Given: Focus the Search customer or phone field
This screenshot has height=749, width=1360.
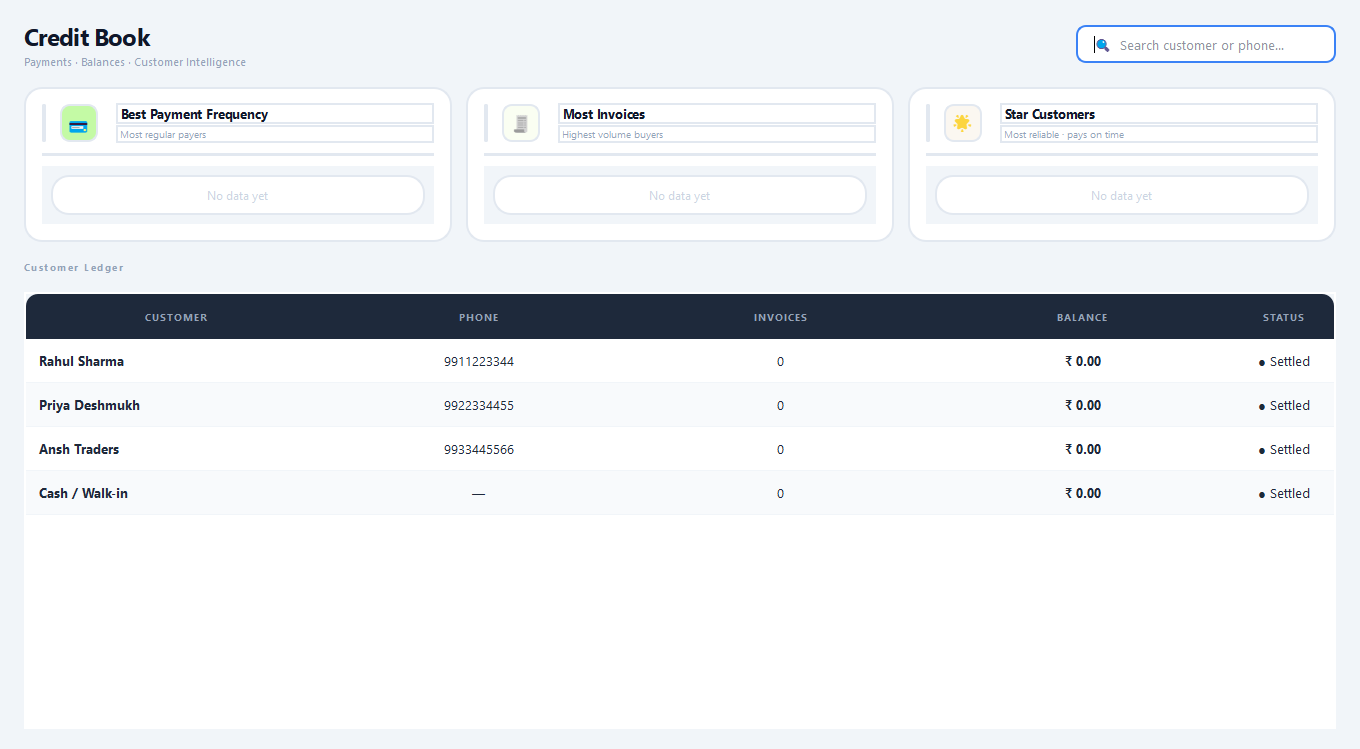Looking at the screenshot, I should click(x=1206, y=44).
